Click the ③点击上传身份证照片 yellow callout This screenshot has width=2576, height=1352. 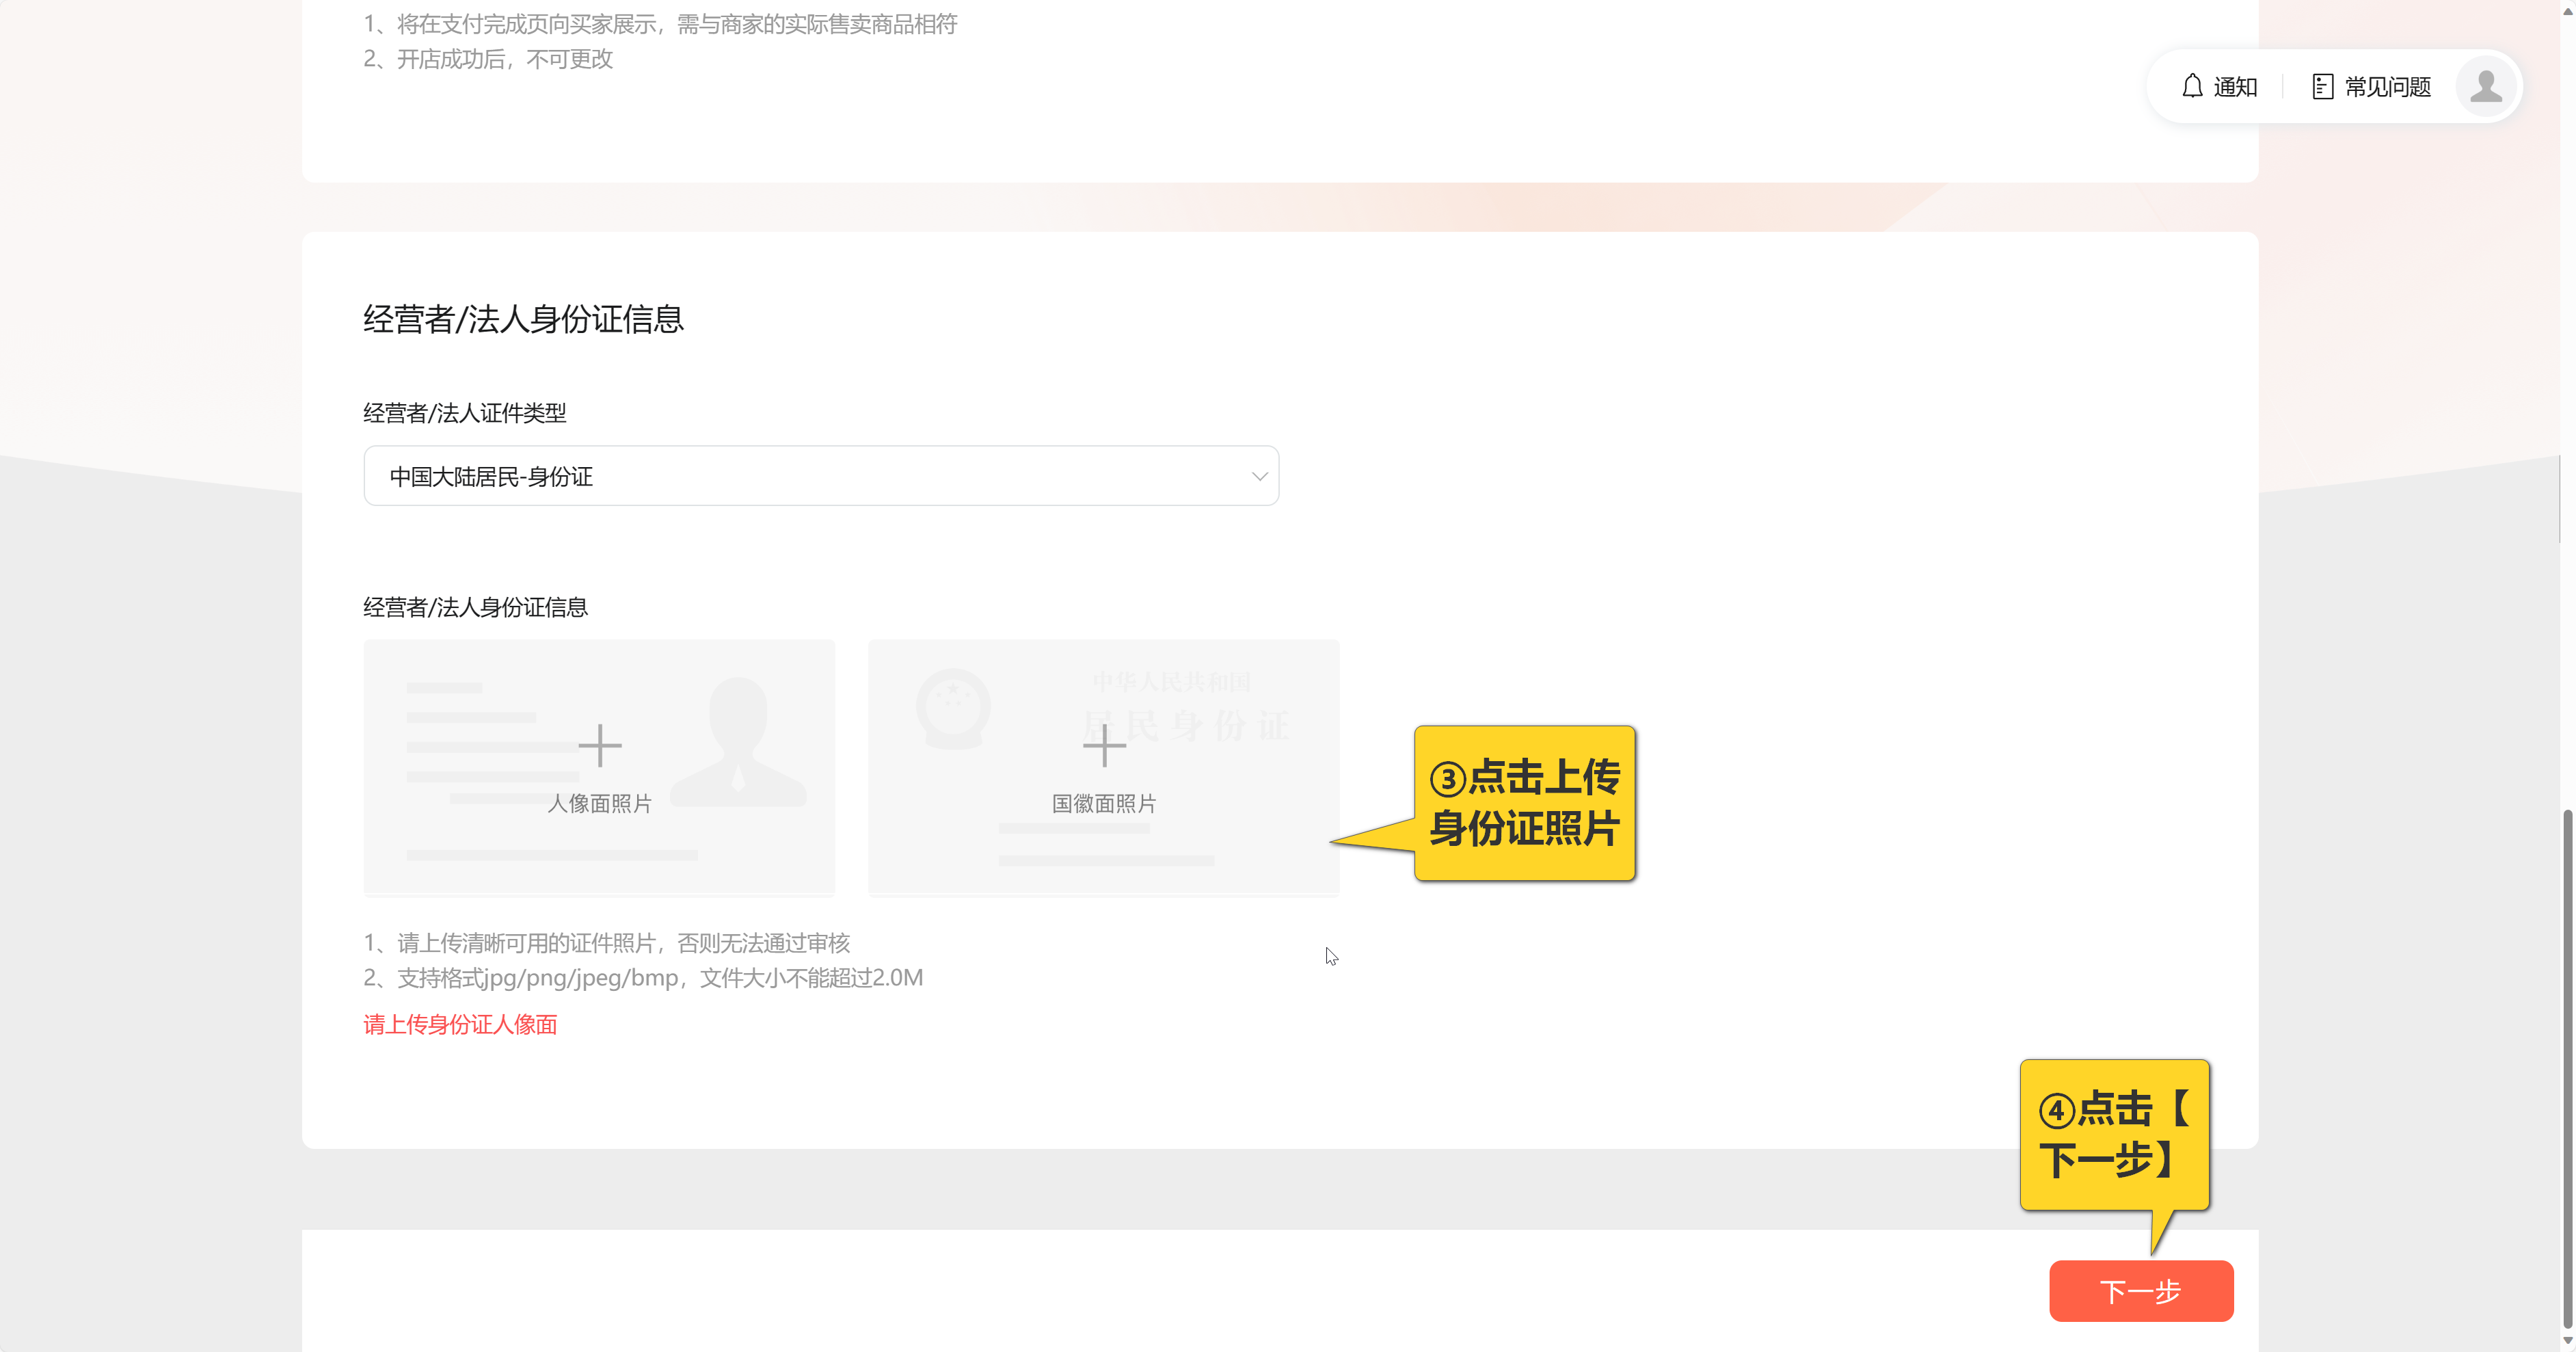tap(1524, 803)
